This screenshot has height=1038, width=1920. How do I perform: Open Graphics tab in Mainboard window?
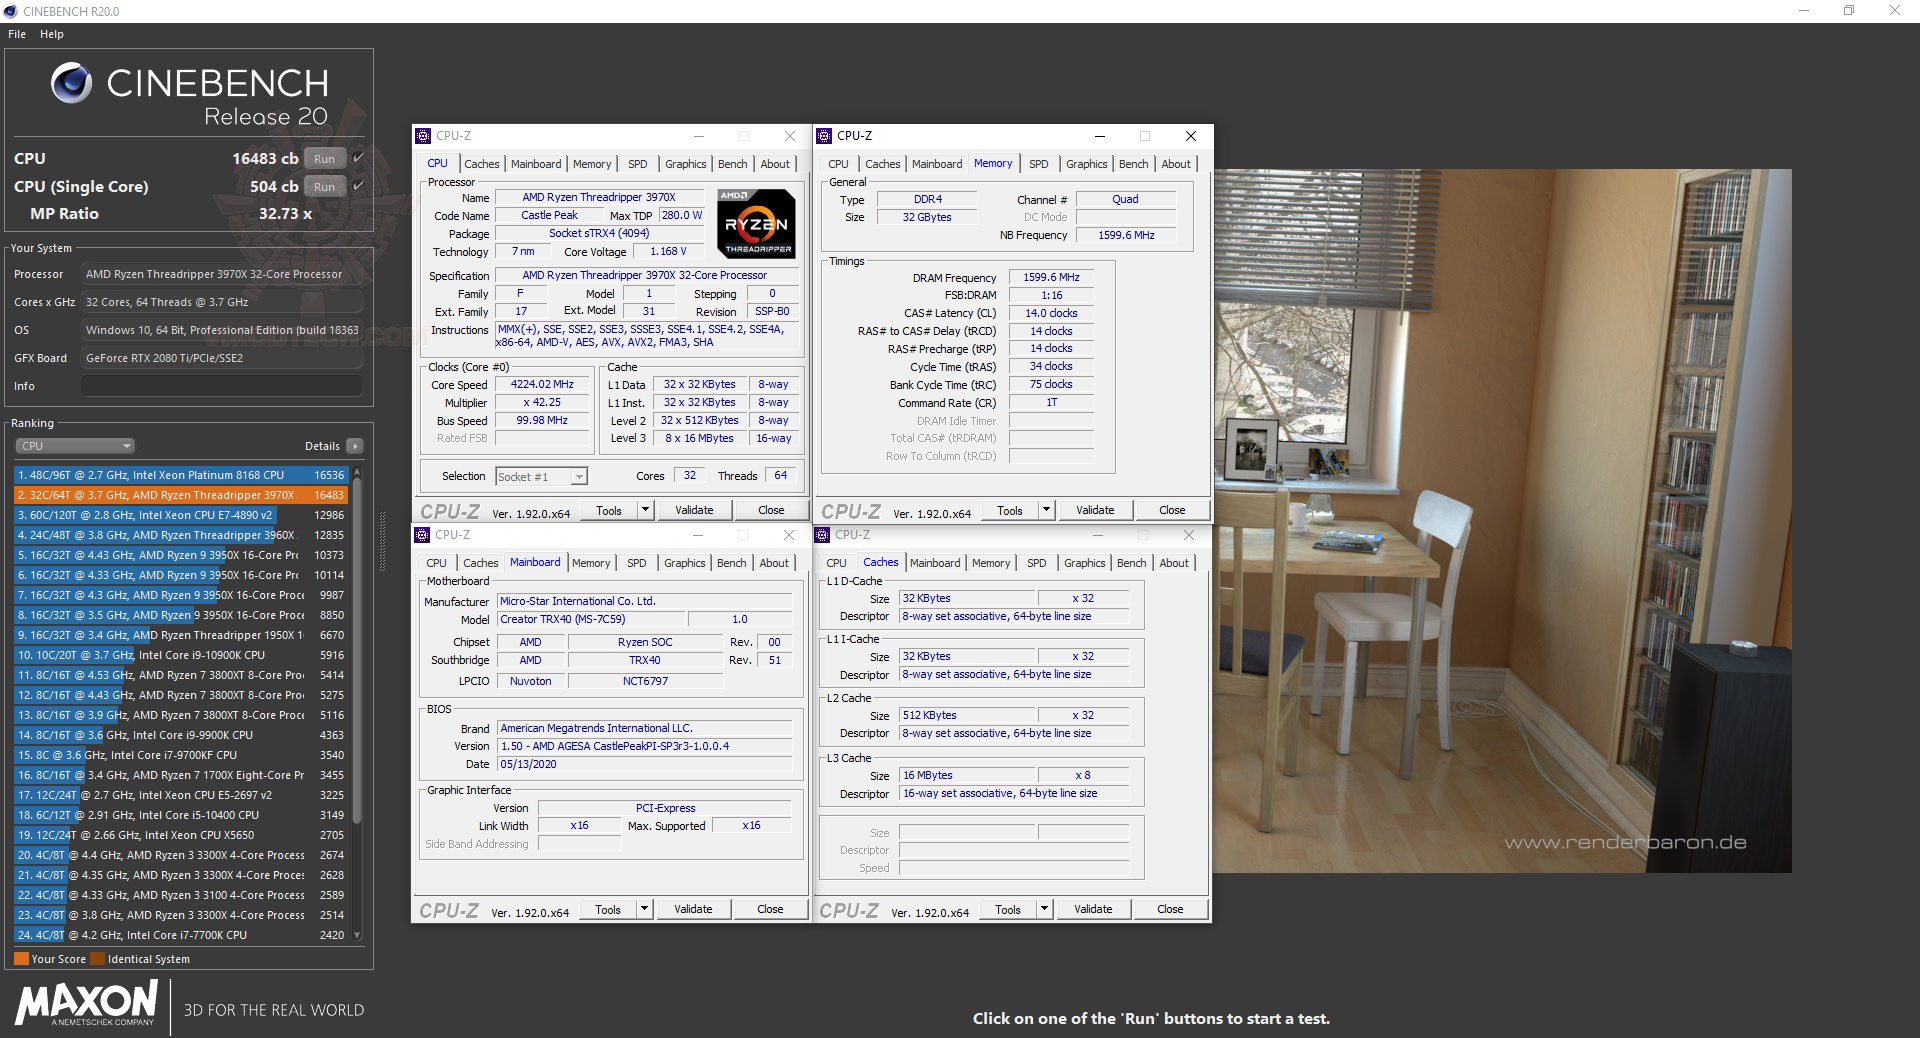pos(684,563)
